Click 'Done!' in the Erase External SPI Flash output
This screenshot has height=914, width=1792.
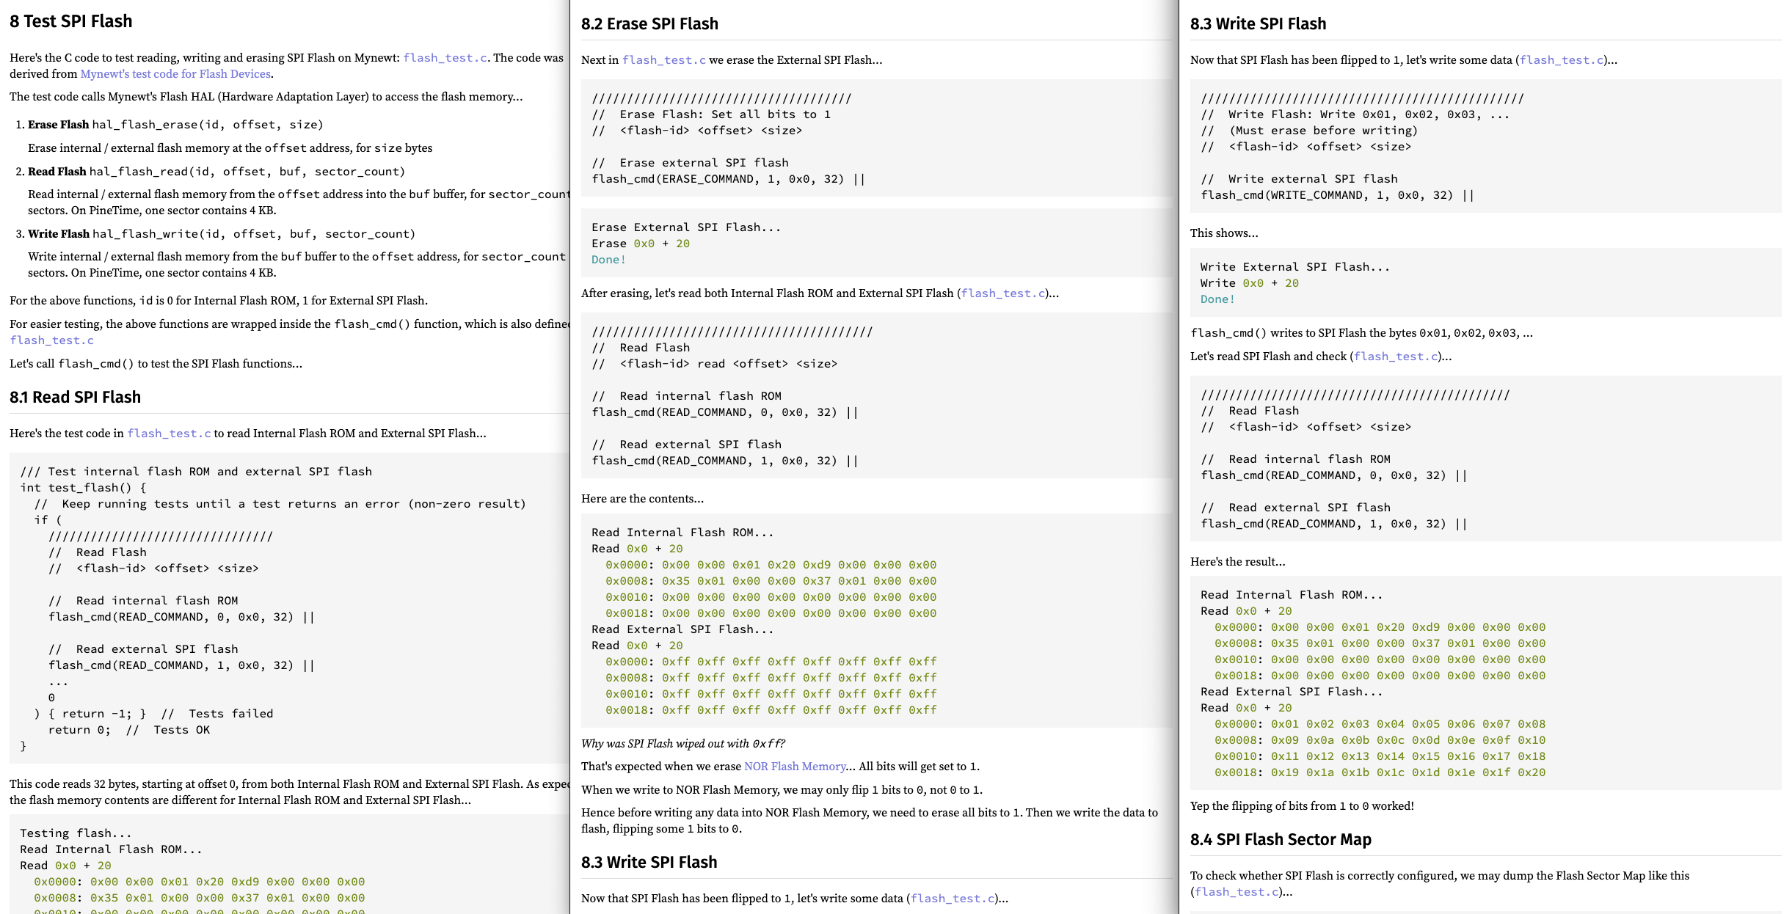608,260
